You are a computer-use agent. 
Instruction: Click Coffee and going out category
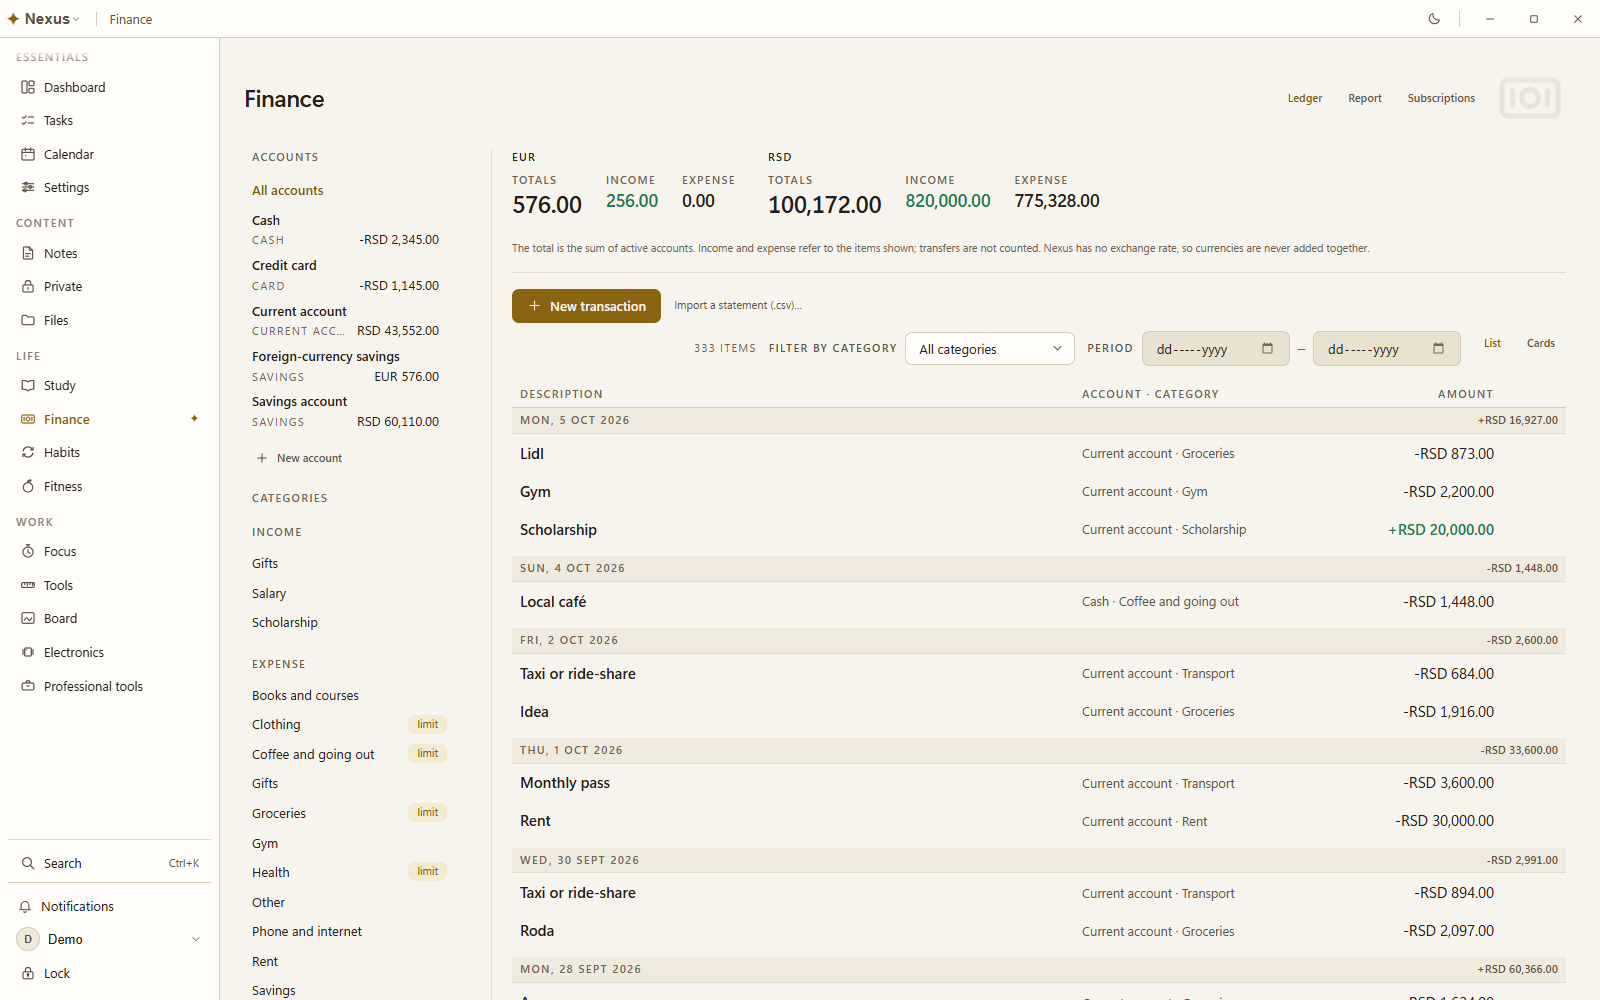(x=313, y=754)
